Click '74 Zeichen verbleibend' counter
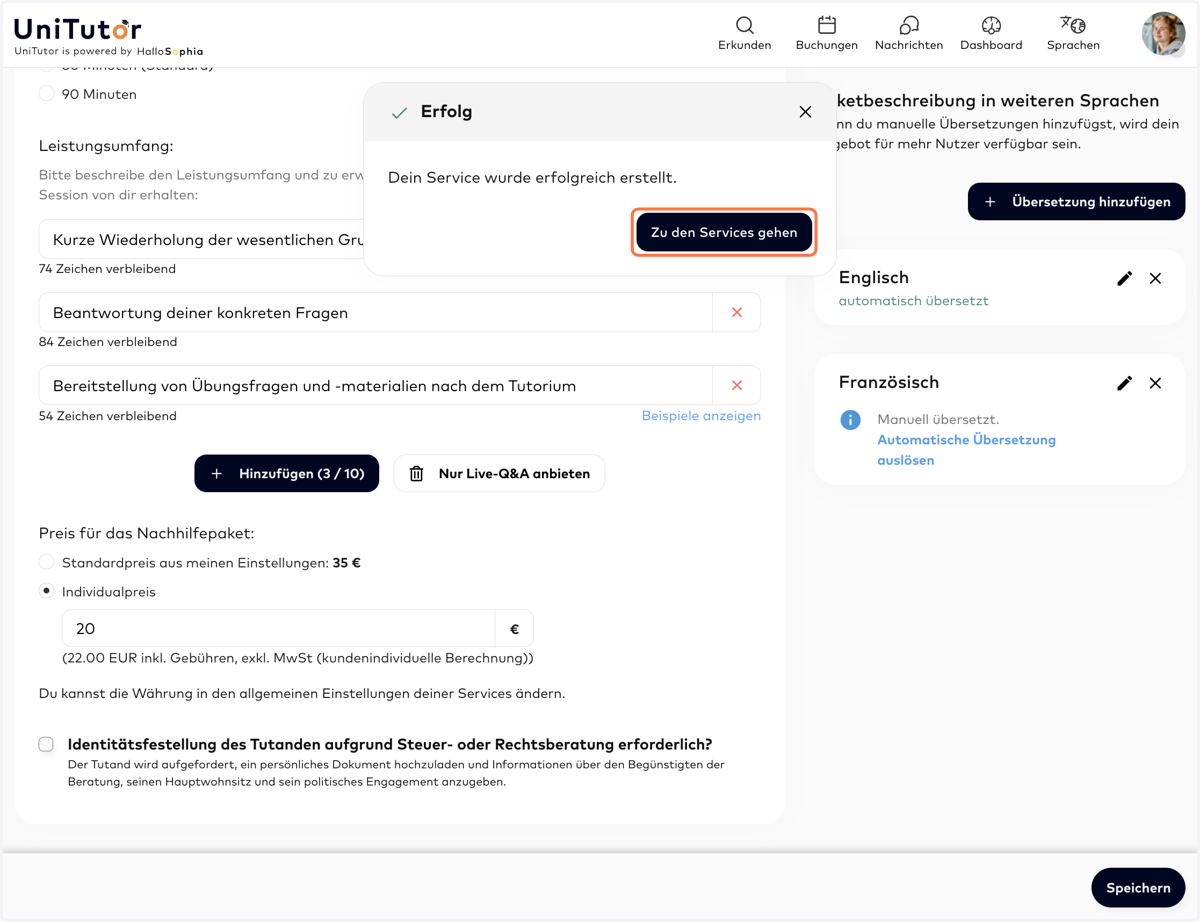This screenshot has height=922, width=1200. coord(107,269)
